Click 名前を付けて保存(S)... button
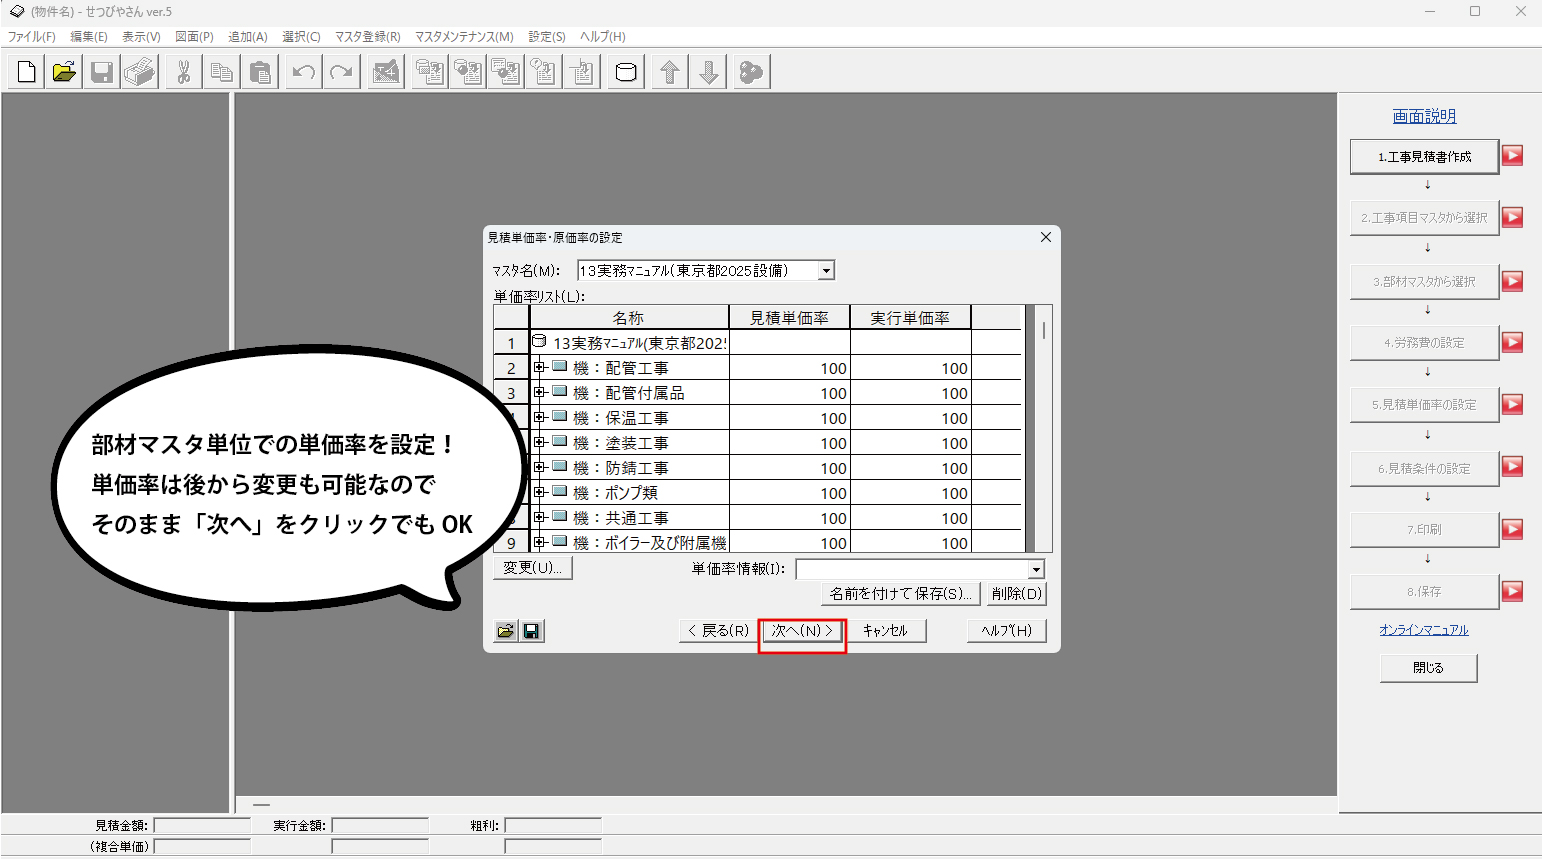Screen dimensions: 1542x861 click(x=901, y=594)
